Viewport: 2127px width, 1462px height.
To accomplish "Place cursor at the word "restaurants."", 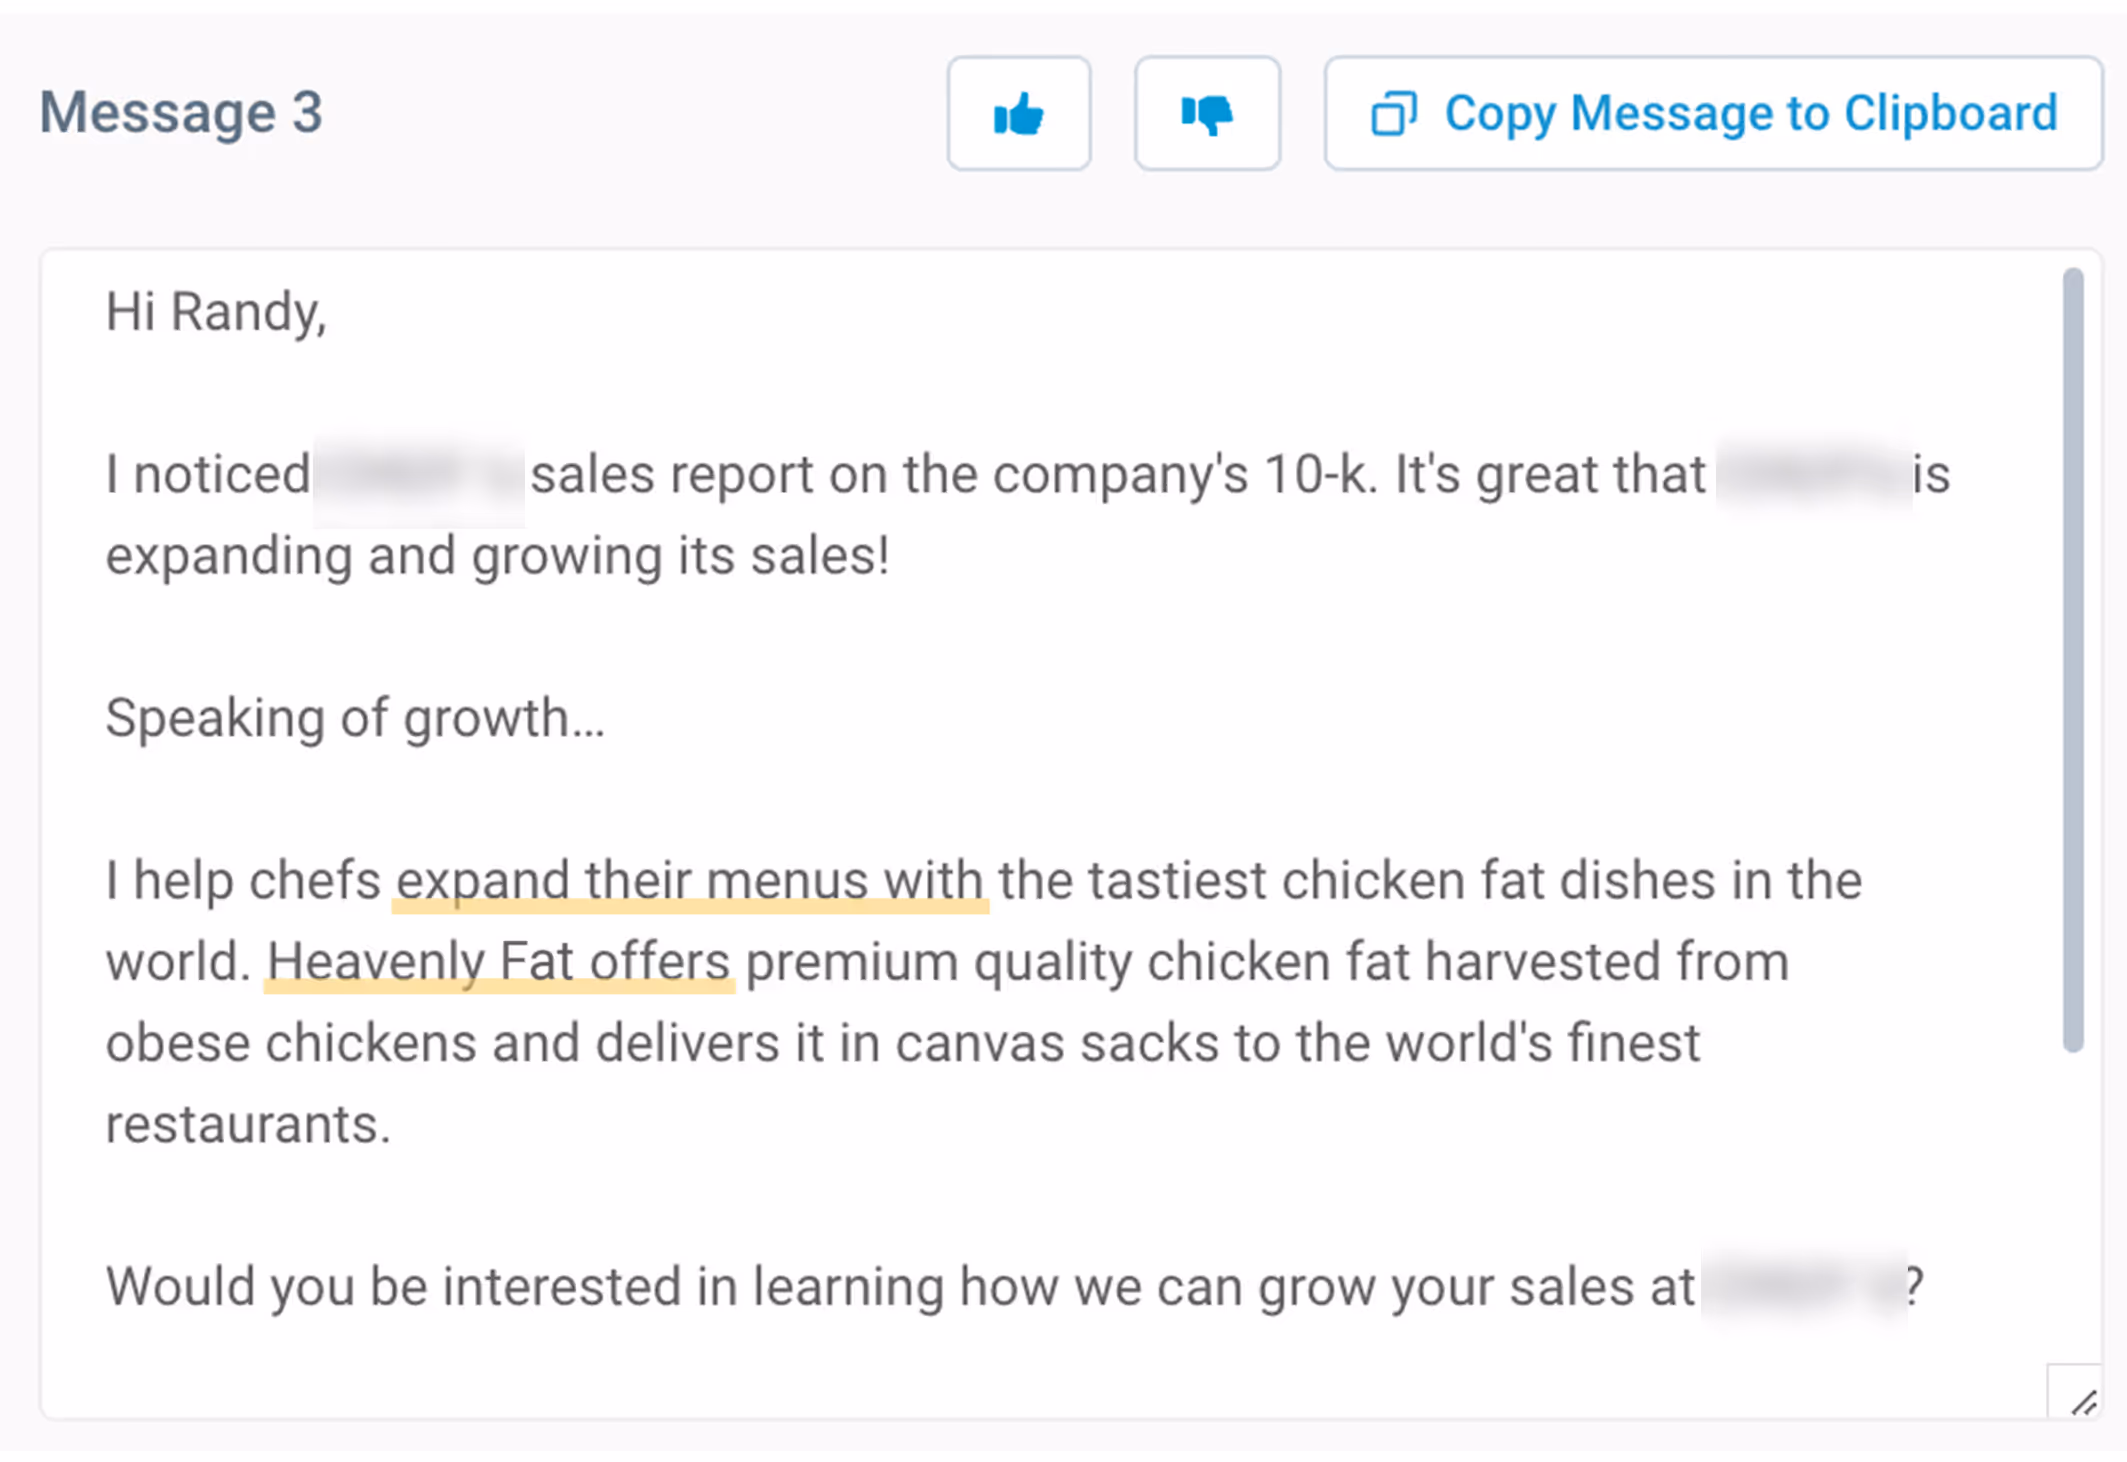I will click(248, 1125).
